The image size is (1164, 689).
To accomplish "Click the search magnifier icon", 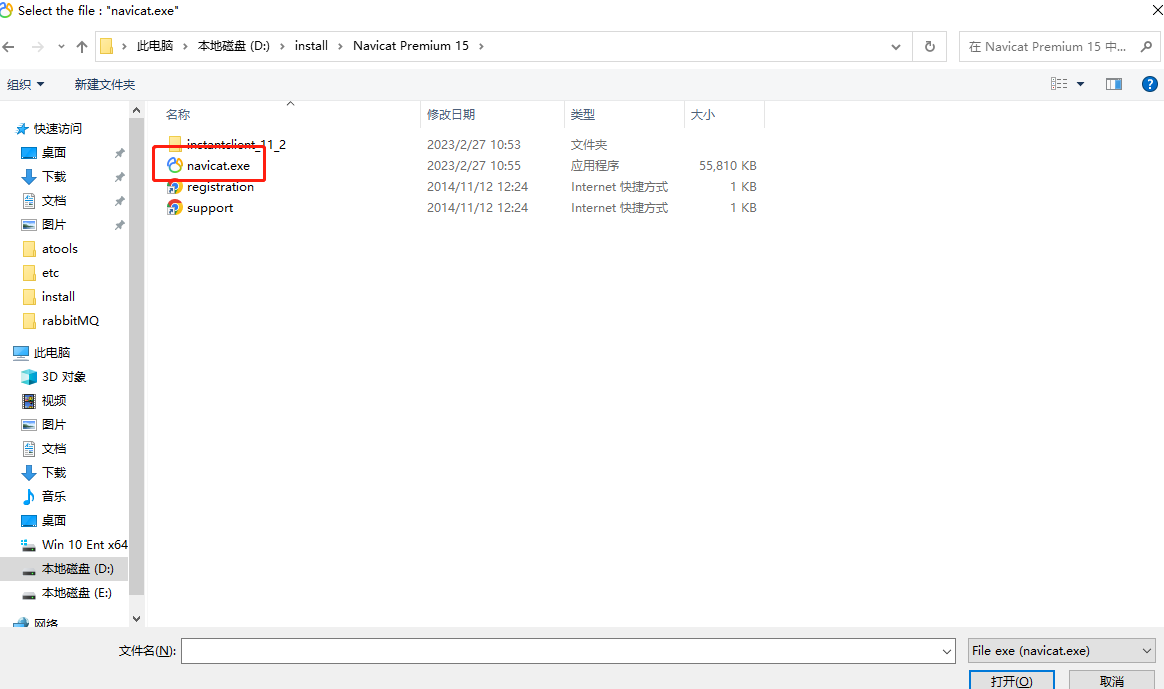I will [1146, 47].
